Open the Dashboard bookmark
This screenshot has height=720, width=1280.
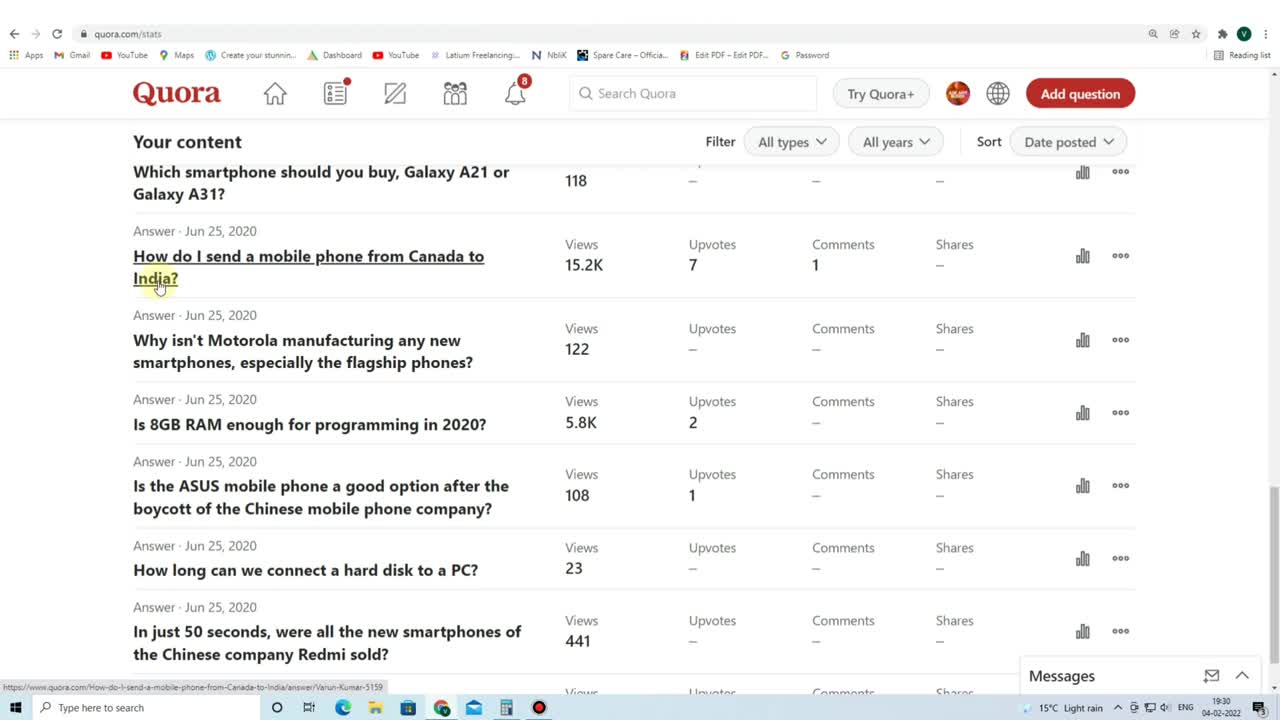point(335,55)
